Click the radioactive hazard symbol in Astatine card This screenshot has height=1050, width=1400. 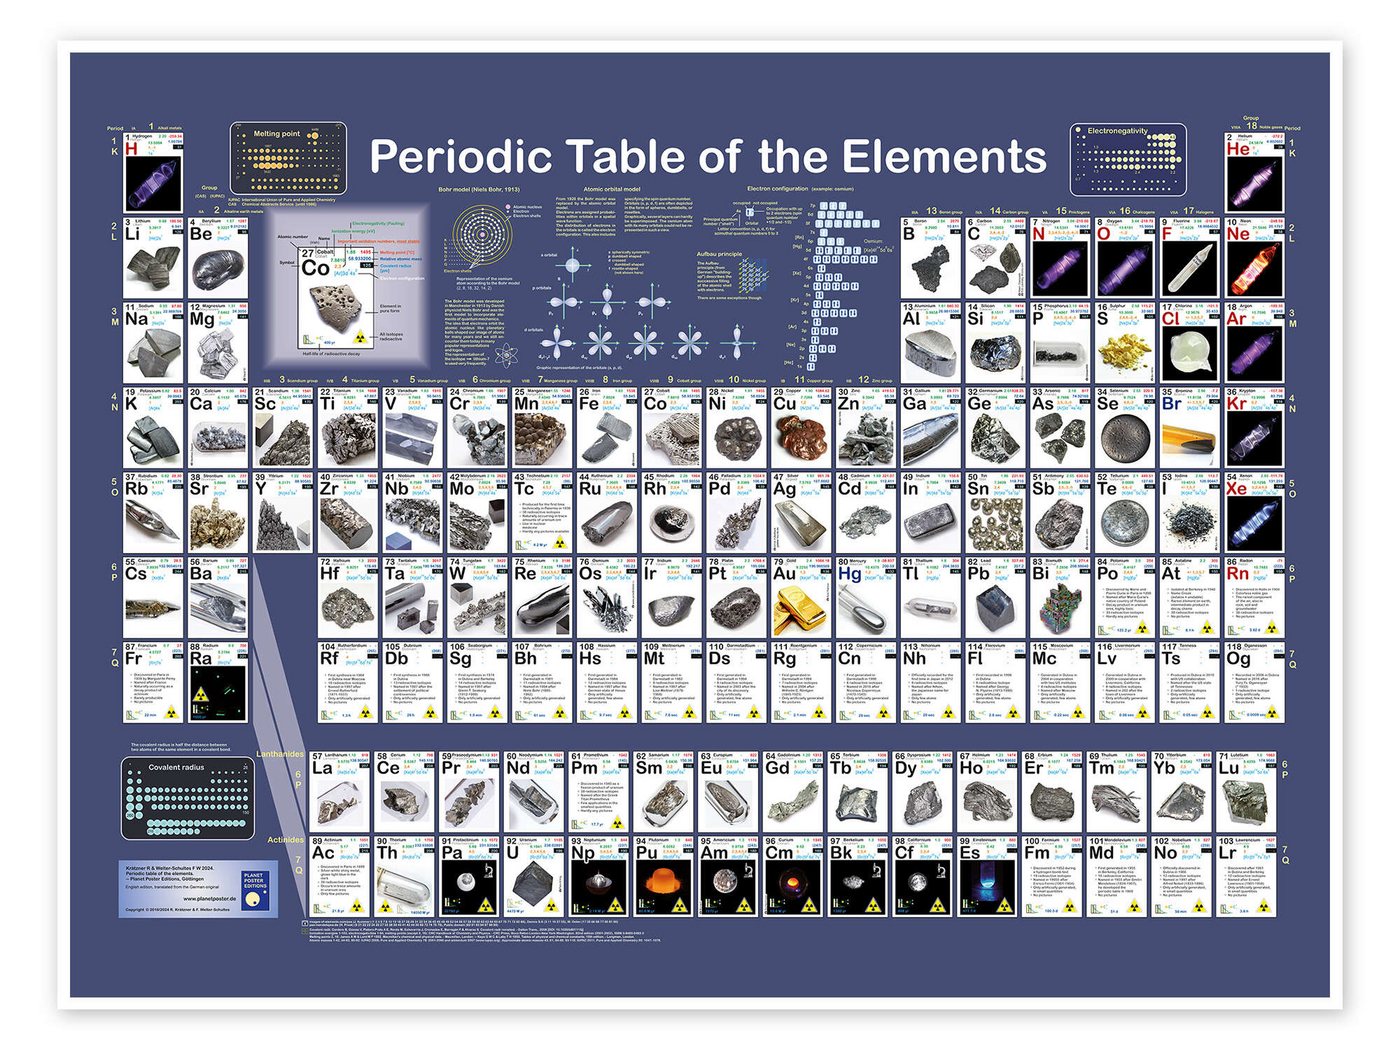(1208, 629)
